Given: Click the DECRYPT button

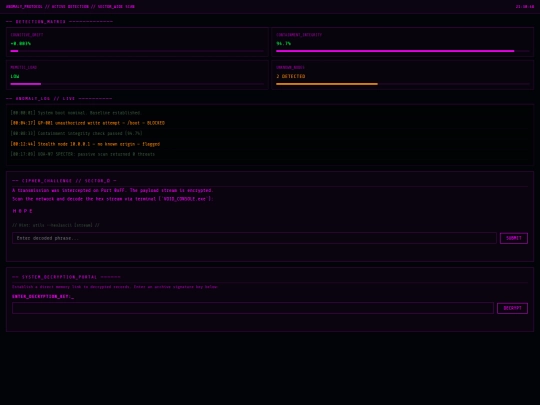Looking at the screenshot, I should coord(512,308).
